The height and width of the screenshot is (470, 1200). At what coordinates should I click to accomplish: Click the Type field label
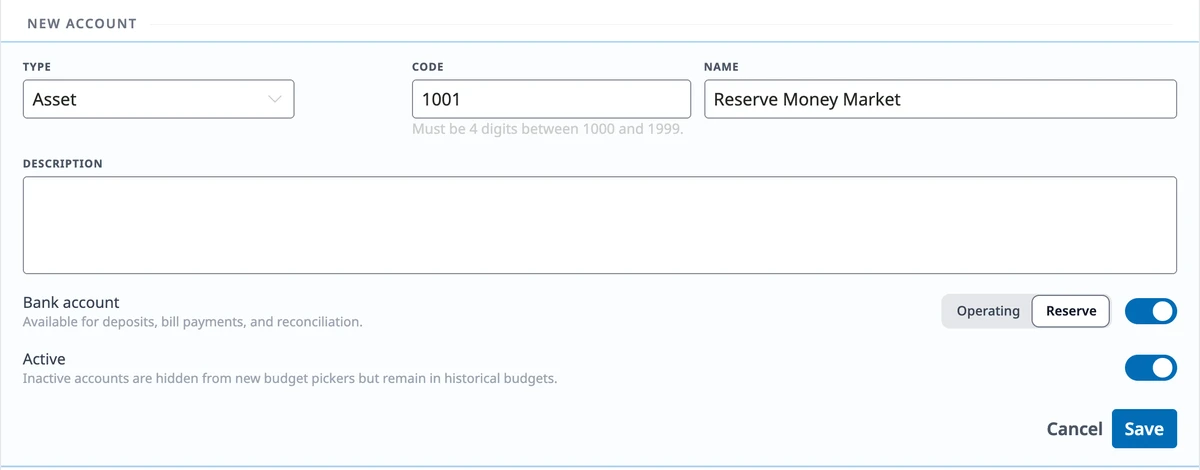tap(37, 67)
